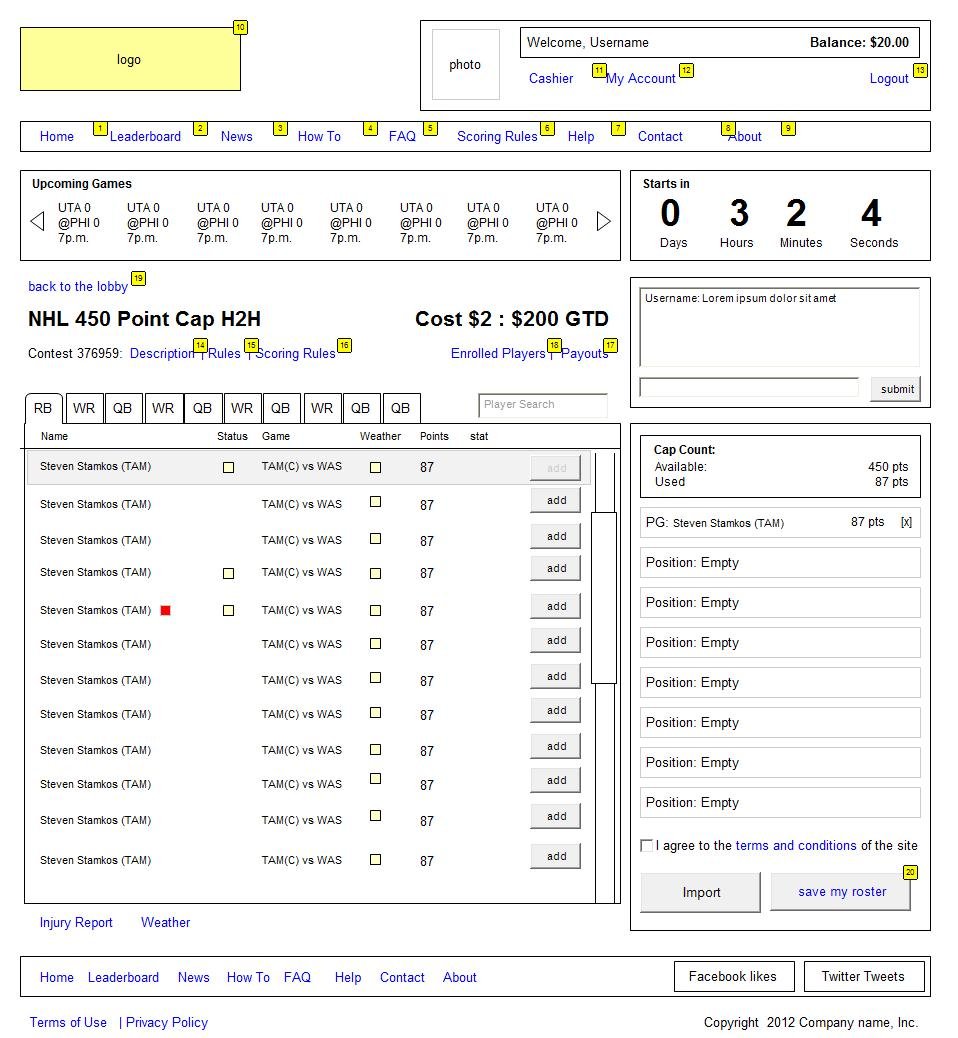958x1038 pixels.
Task: Open Privacy Policy in the footer
Action: coord(167,1022)
